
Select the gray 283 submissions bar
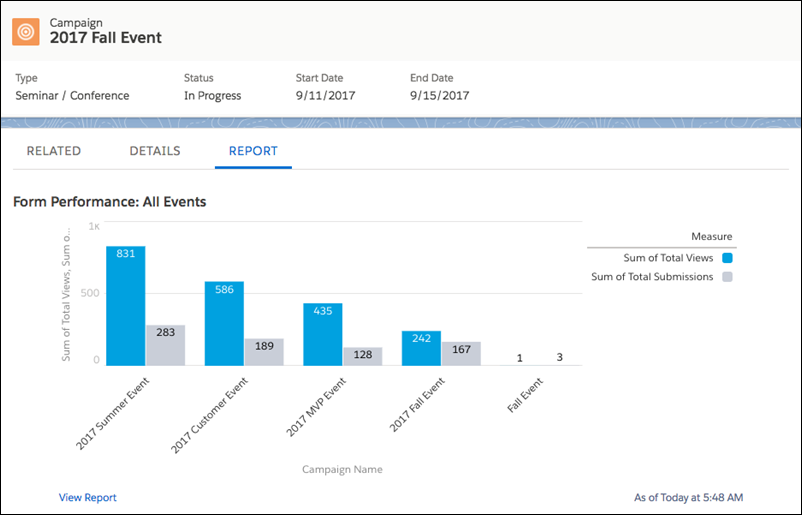pyautogui.click(x=166, y=345)
